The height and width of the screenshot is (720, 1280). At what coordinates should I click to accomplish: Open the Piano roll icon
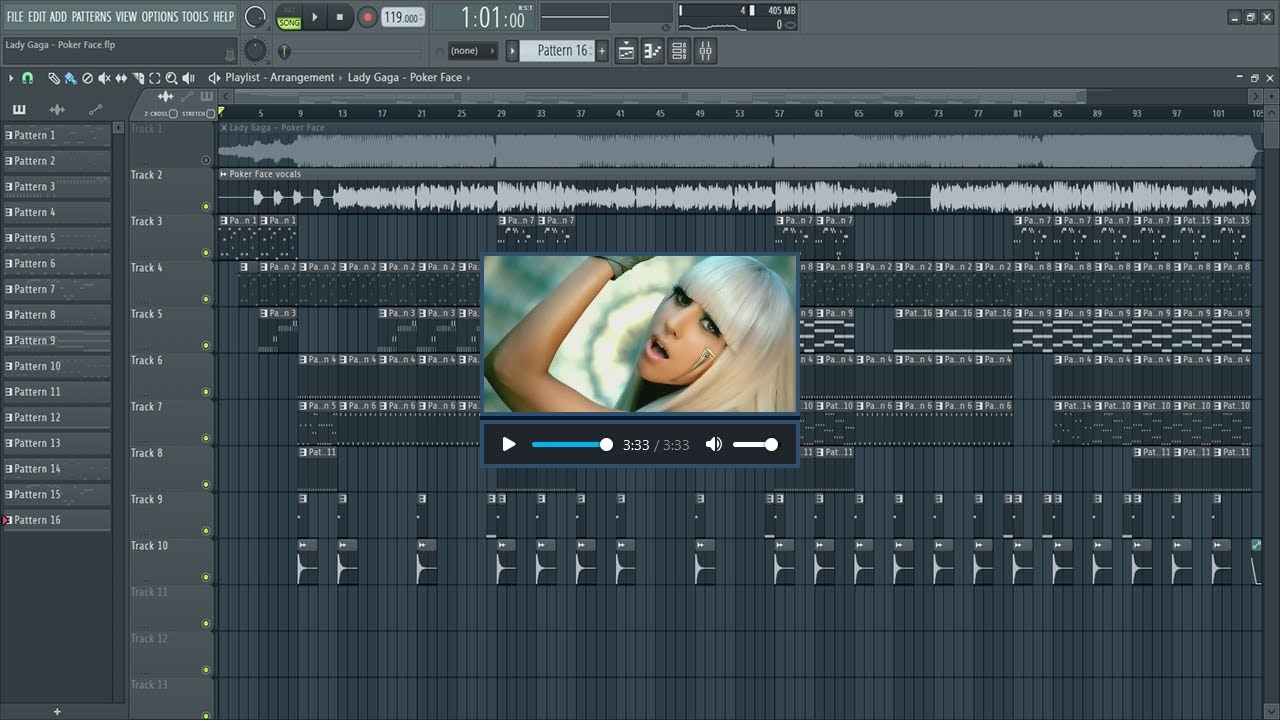pos(653,51)
